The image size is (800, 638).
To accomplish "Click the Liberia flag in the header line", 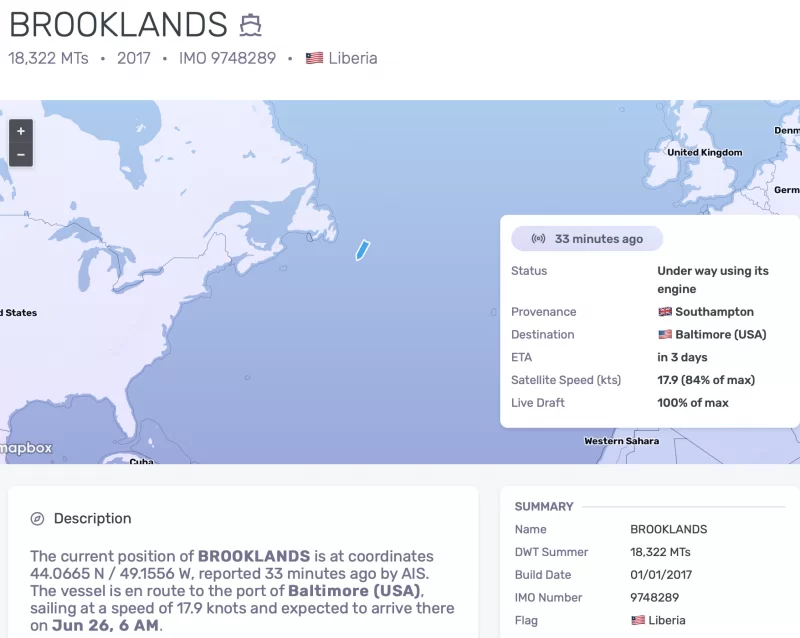I will (314, 58).
